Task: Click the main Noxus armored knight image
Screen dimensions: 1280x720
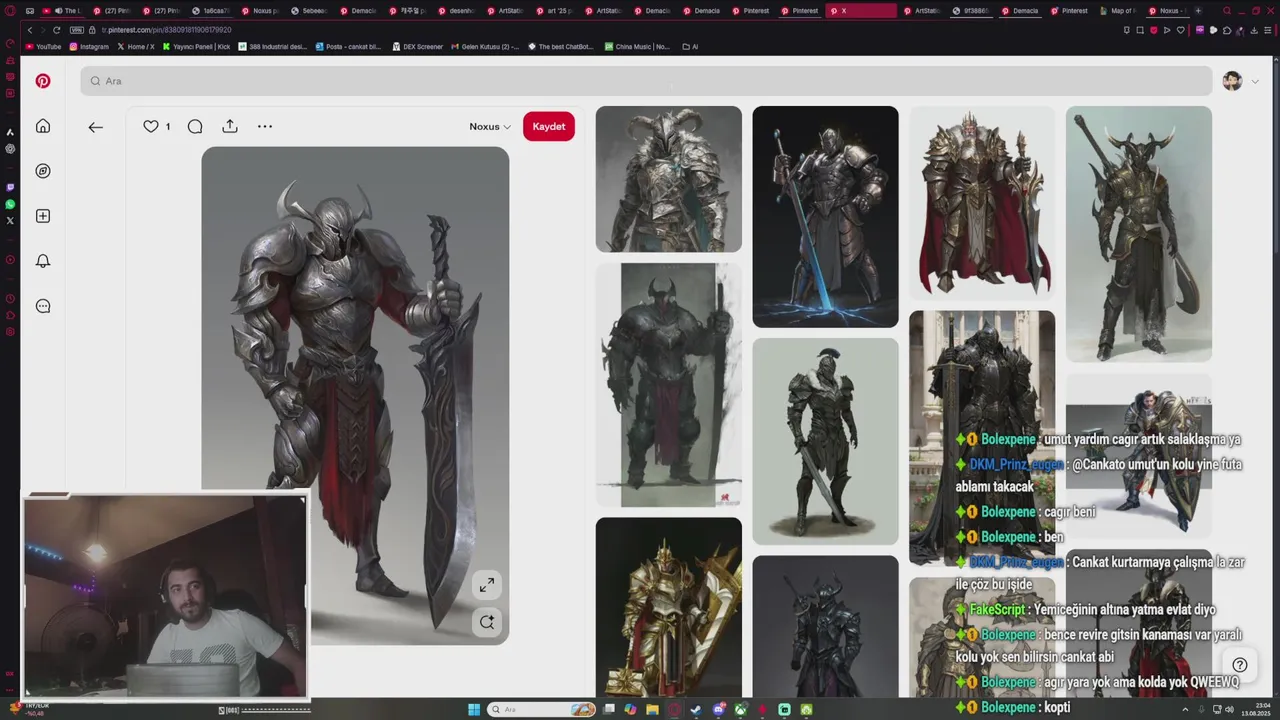Action: [x=355, y=395]
